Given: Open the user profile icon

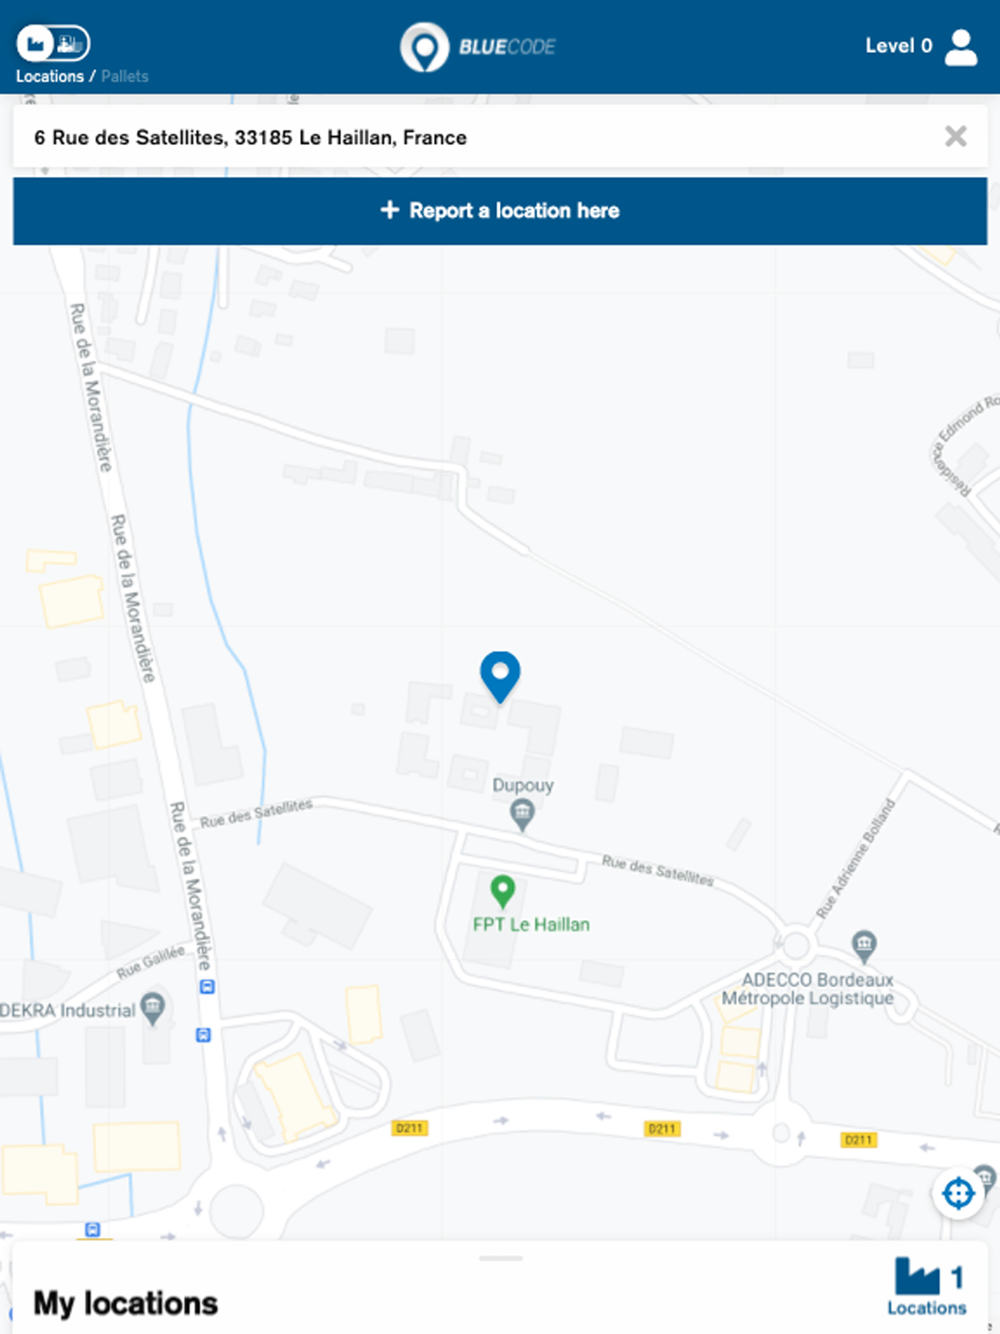Looking at the screenshot, I should pyautogui.click(x=961, y=46).
